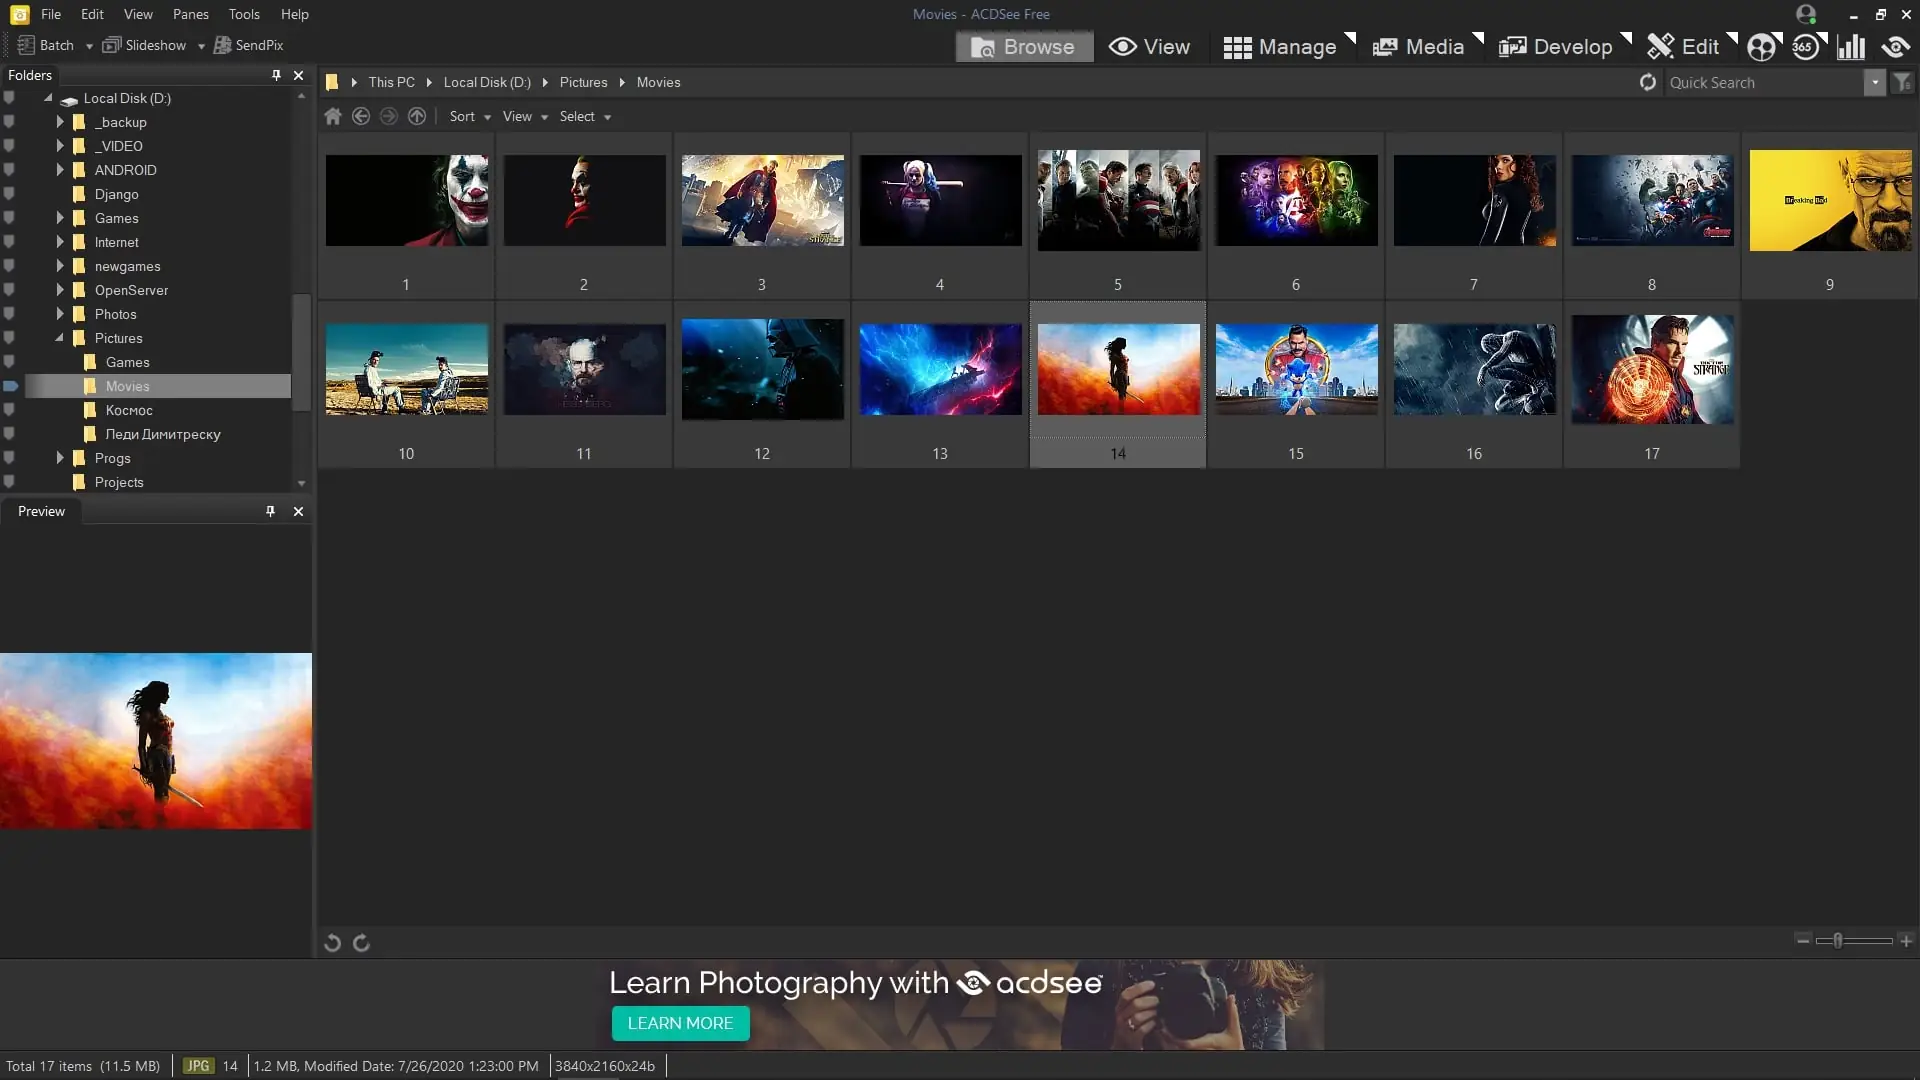The image size is (1920, 1080).
Task: Expand the Progs folder
Action: click(60, 458)
